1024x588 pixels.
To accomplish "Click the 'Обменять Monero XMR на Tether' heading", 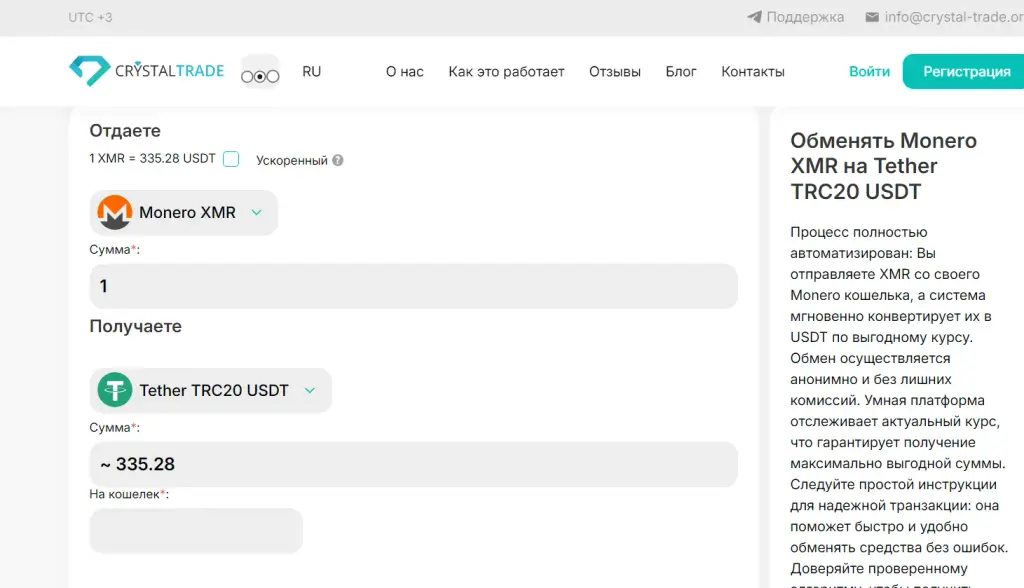I will click(884, 166).
